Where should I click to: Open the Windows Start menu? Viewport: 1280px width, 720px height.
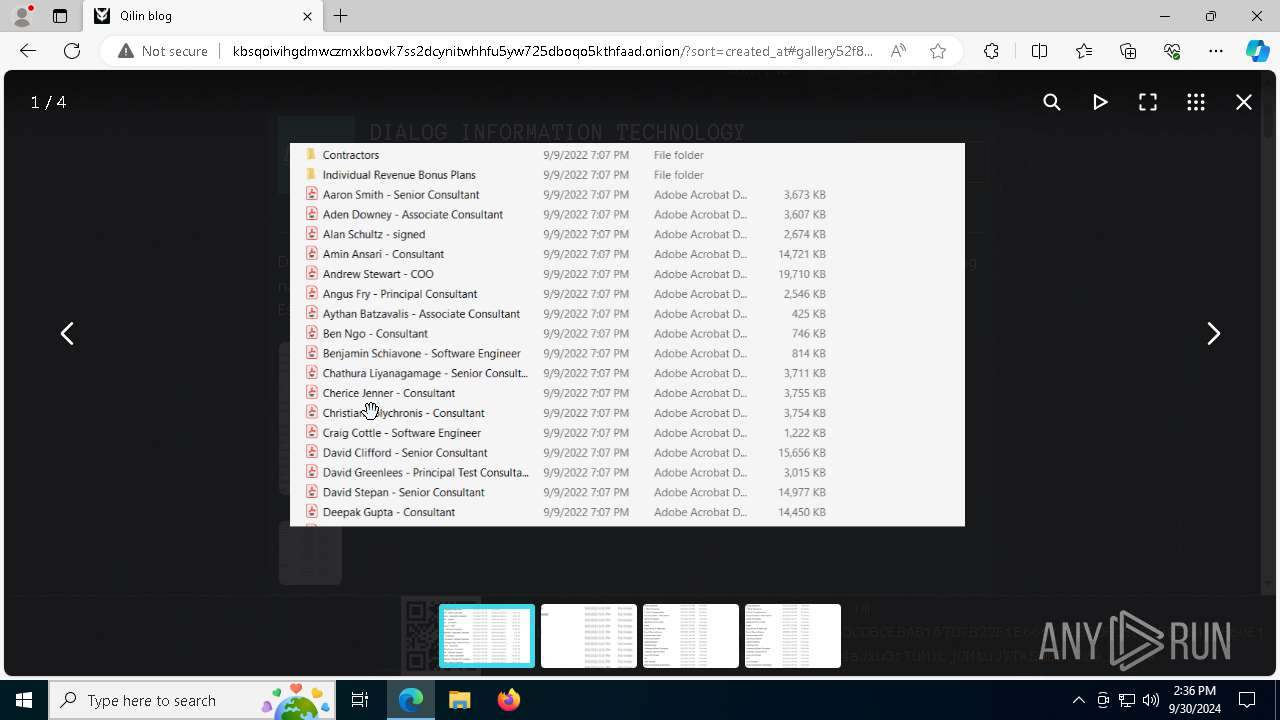24,700
